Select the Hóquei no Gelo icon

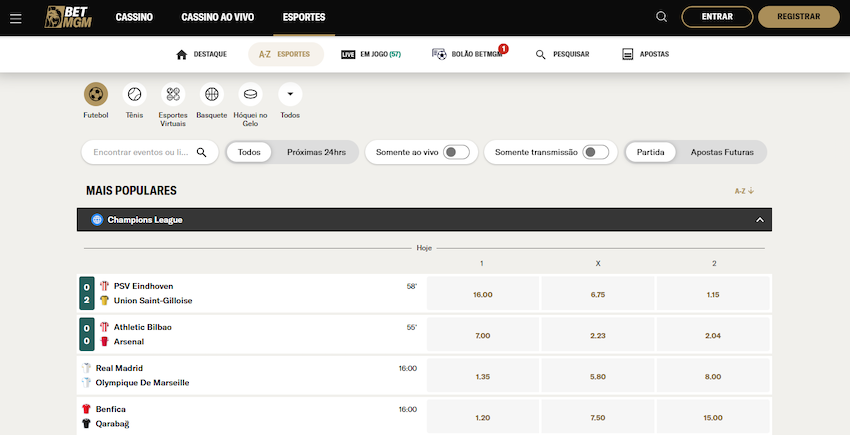250,94
